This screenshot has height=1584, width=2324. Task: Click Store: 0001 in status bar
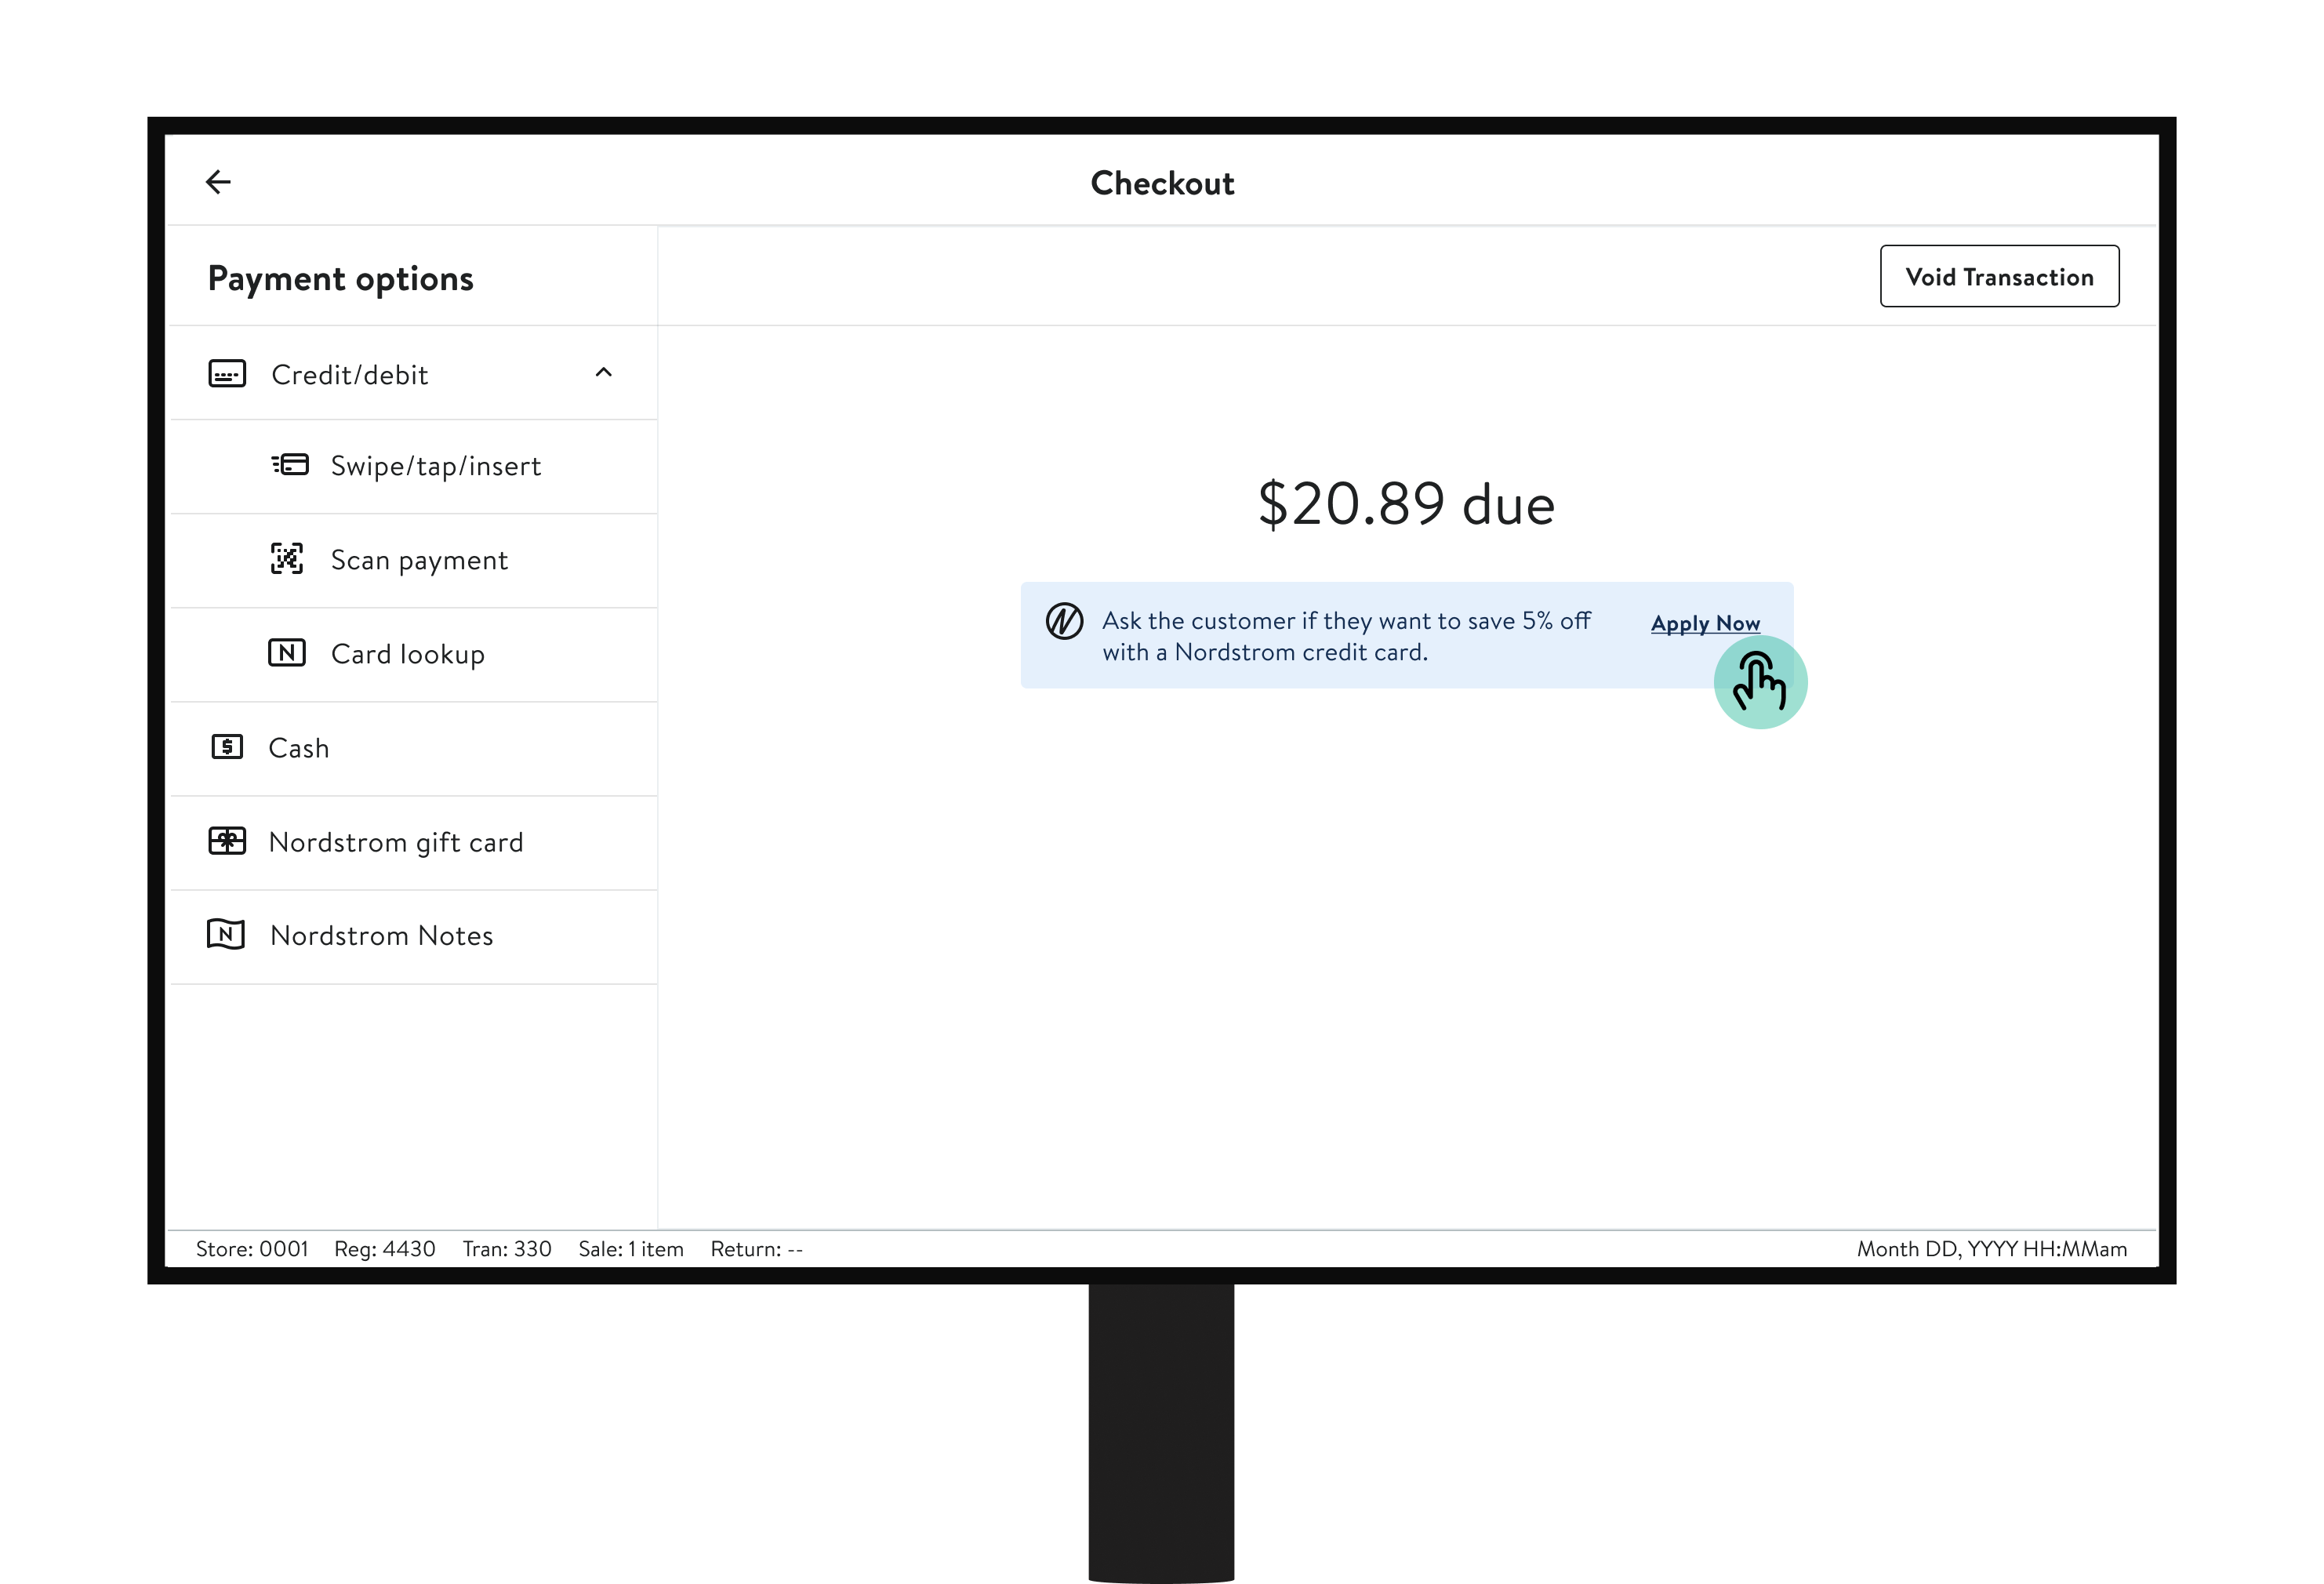coord(252,1249)
